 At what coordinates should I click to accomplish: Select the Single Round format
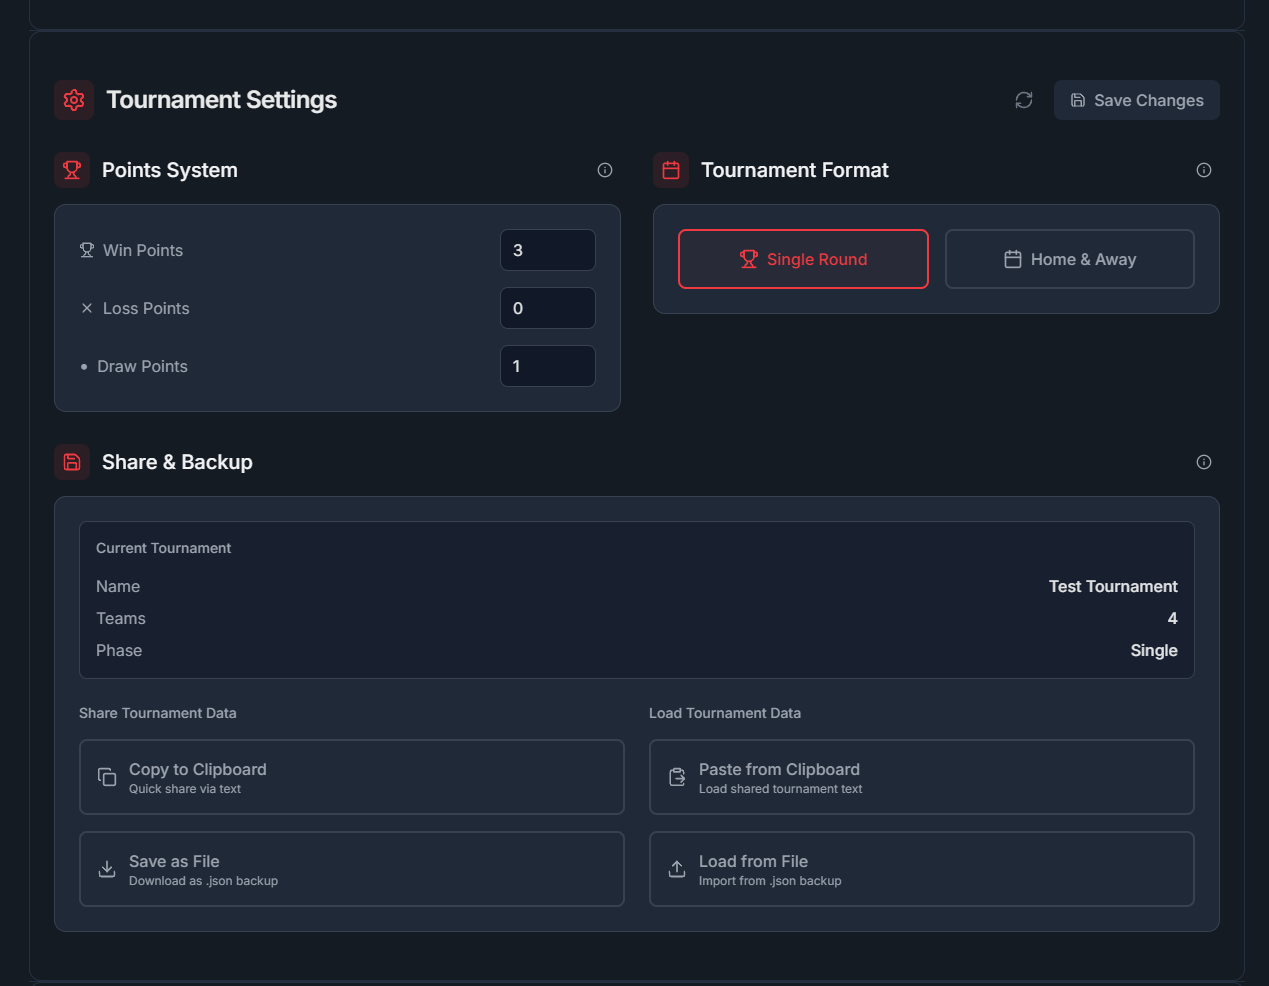[803, 259]
